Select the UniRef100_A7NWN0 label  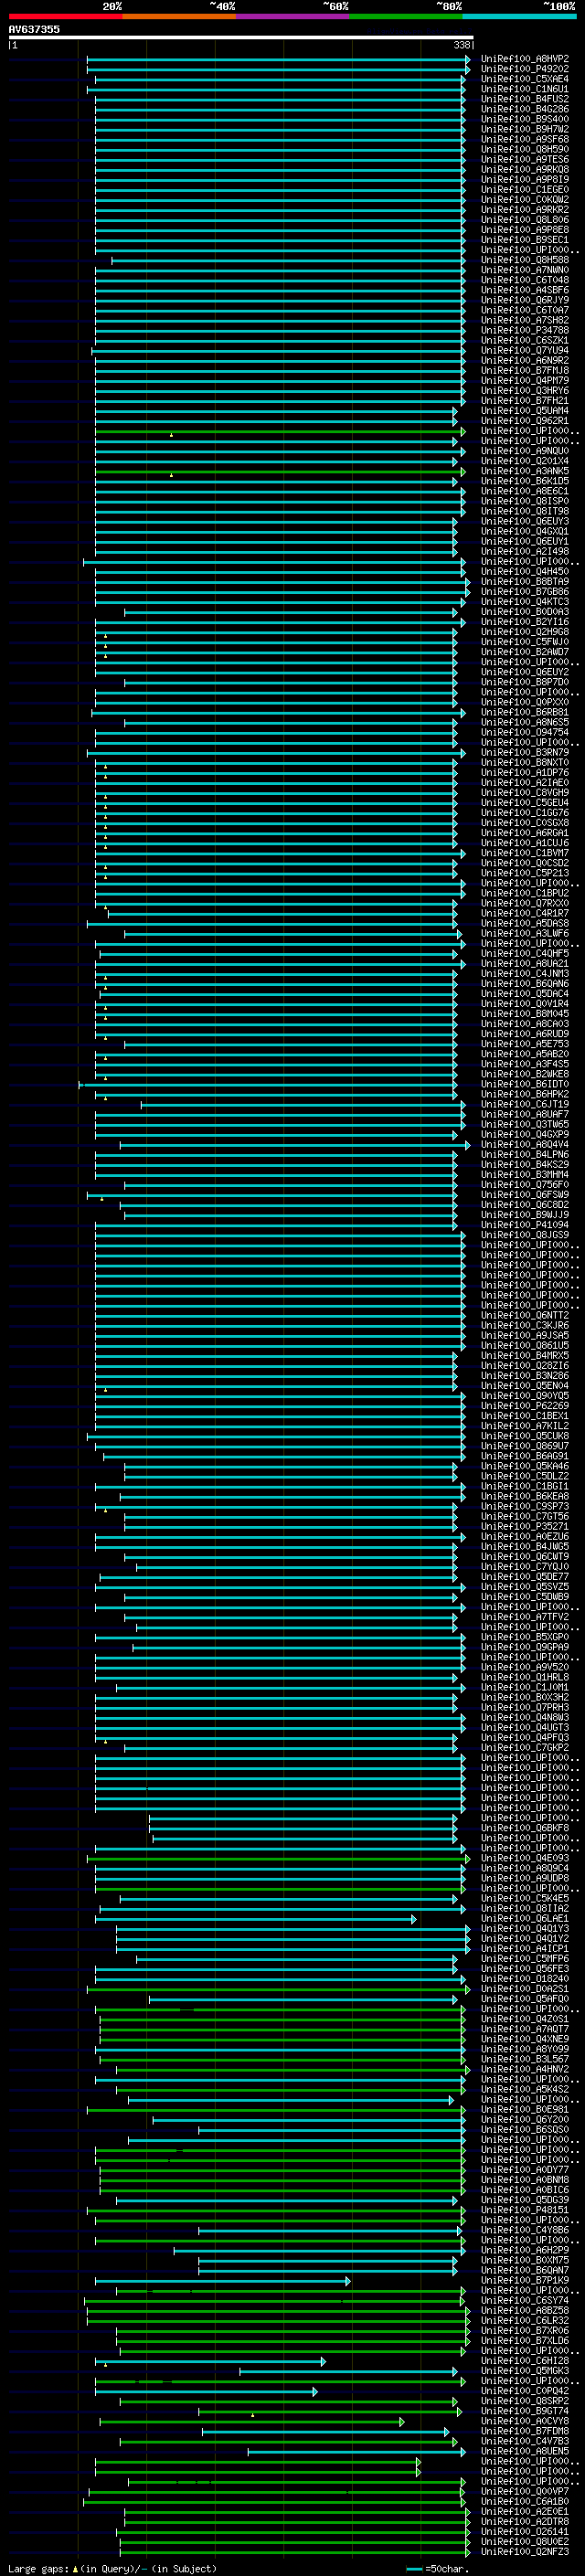[524, 270]
